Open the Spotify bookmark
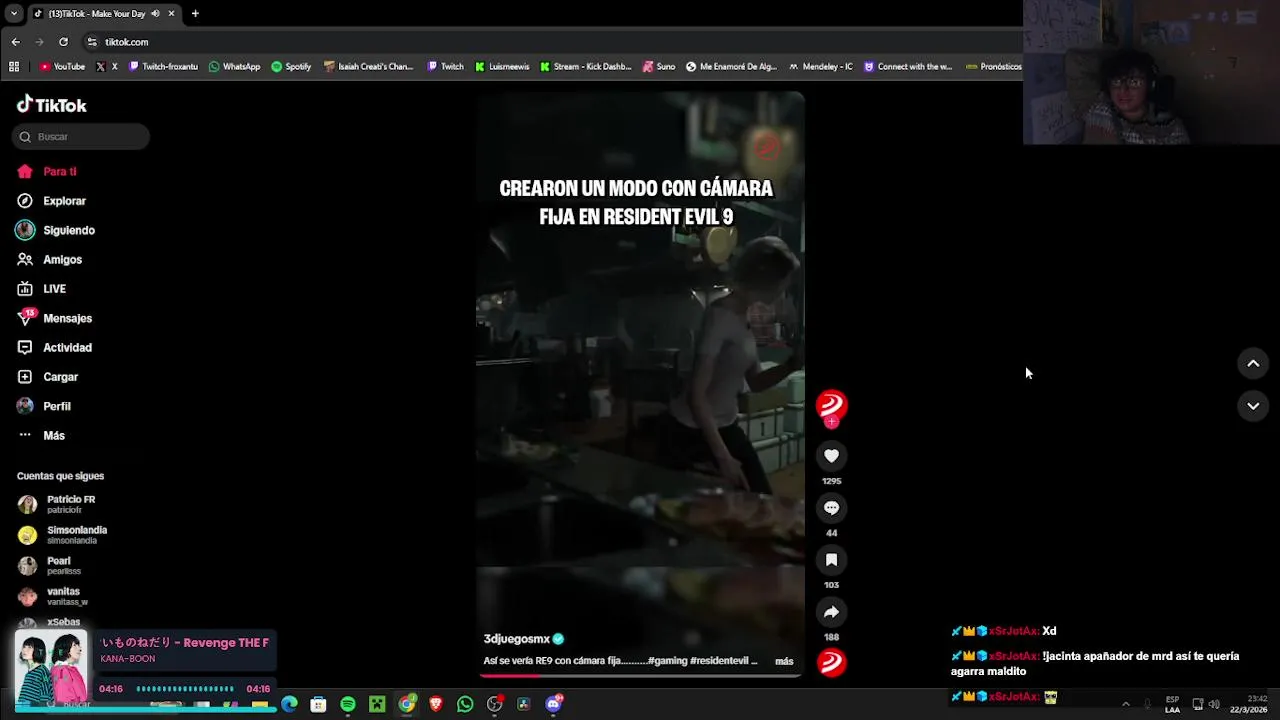Viewport: 1280px width, 720px height. (x=291, y=67)
